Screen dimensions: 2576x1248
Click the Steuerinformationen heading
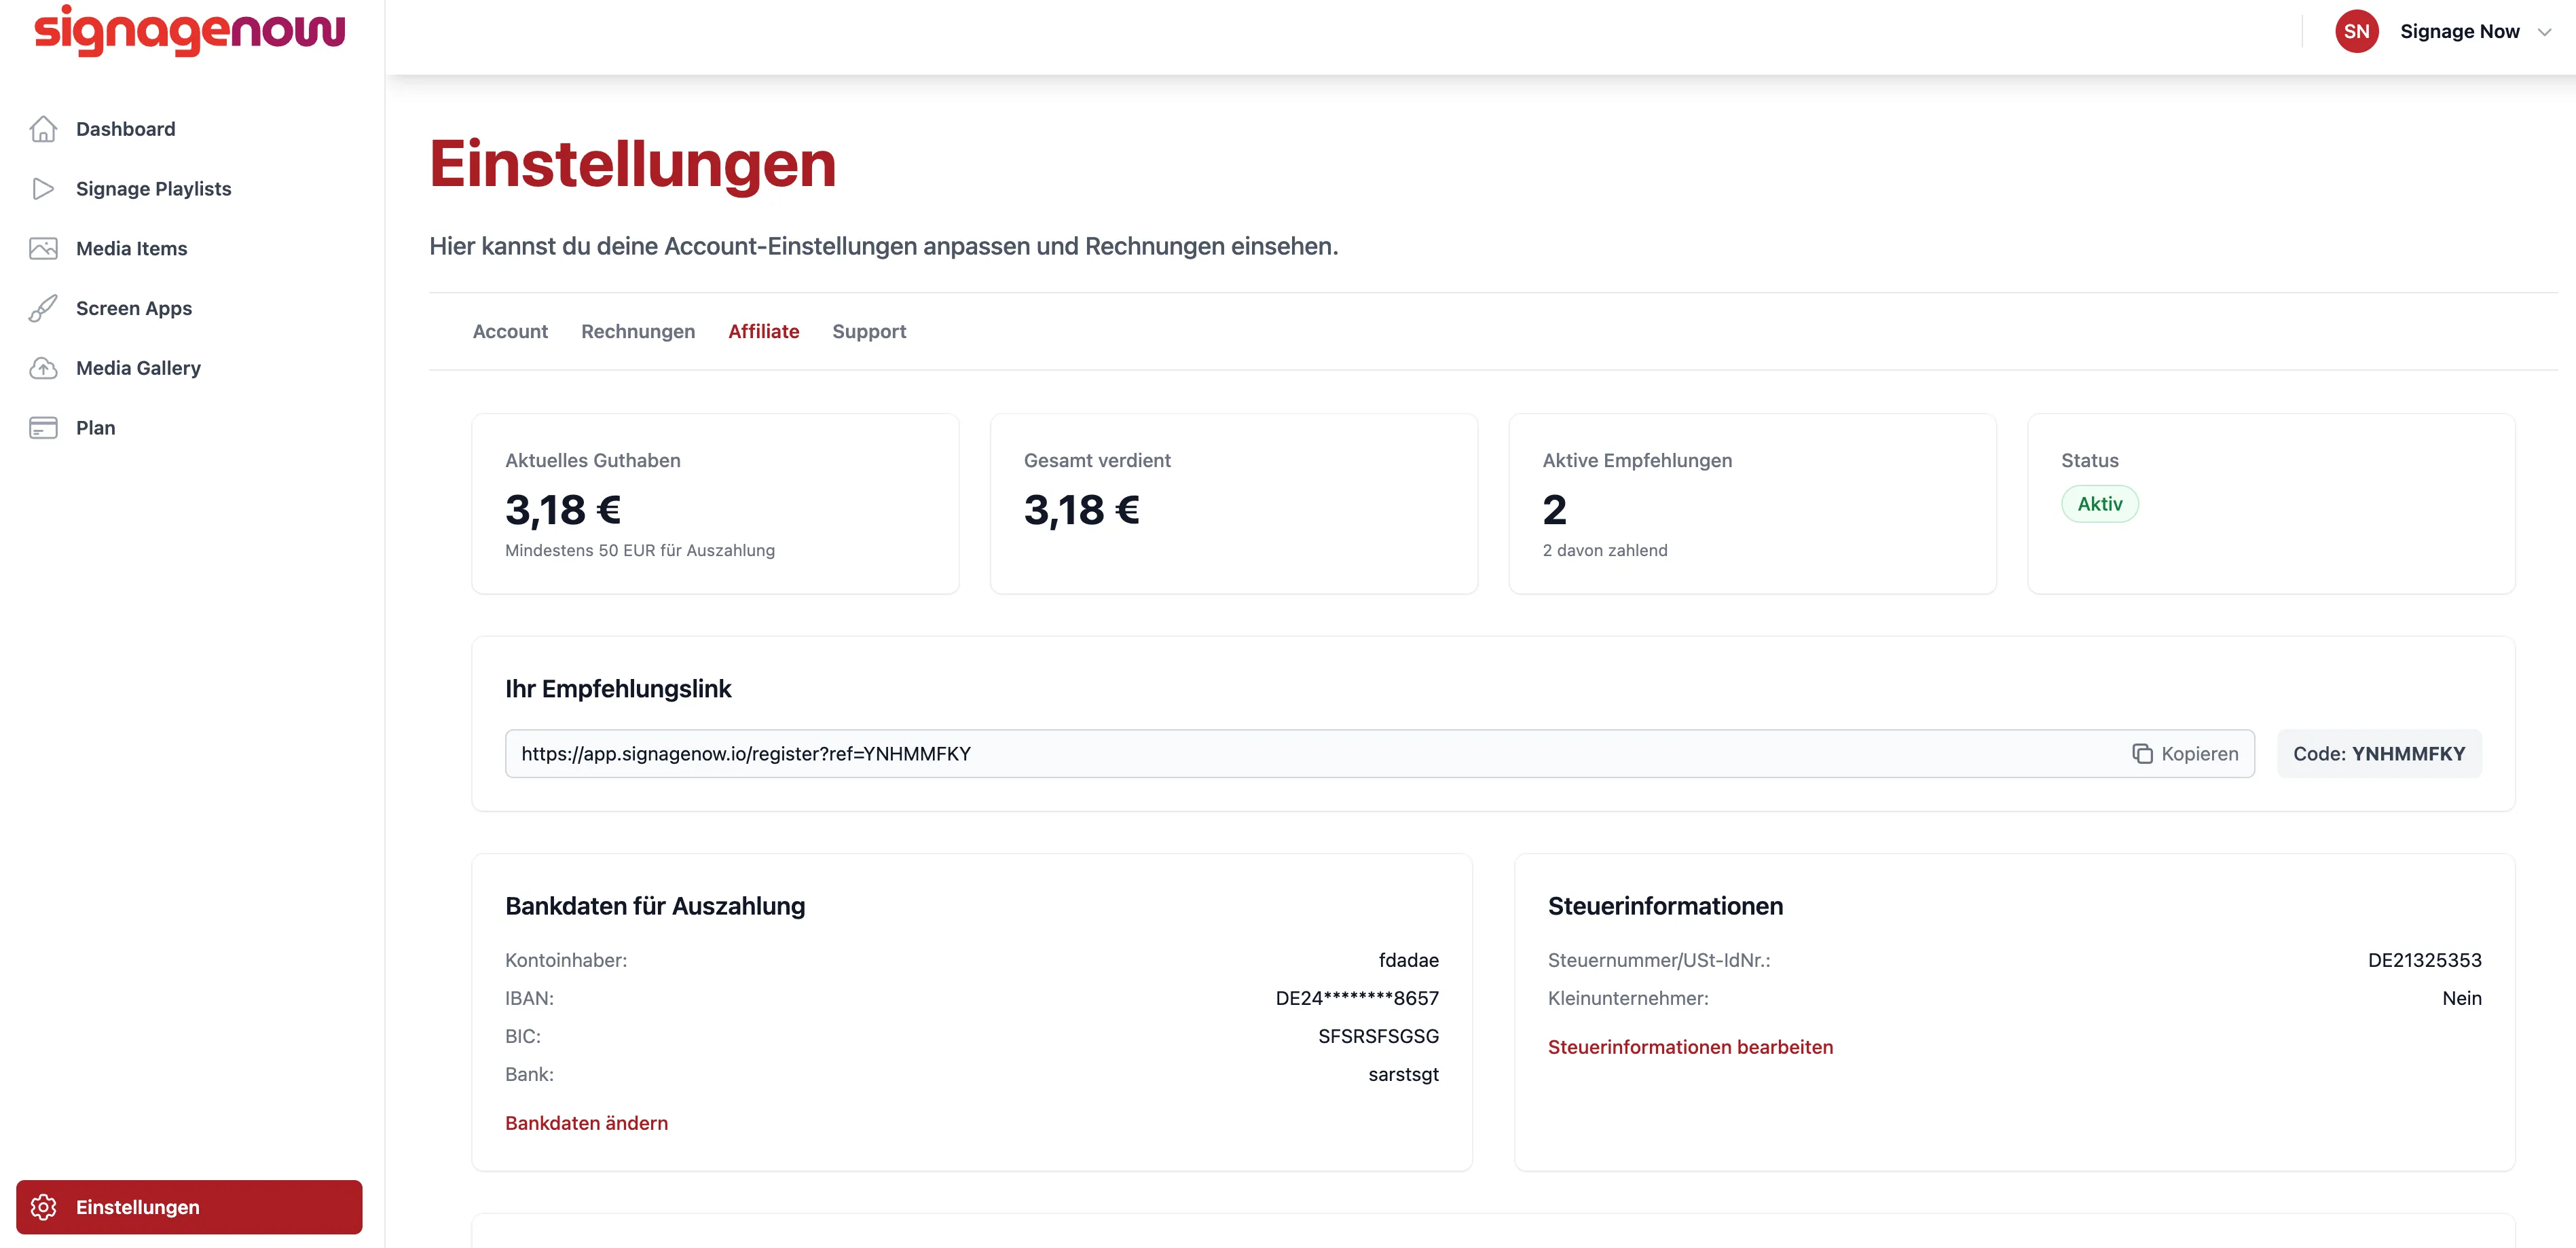(x=1665, y=906)
